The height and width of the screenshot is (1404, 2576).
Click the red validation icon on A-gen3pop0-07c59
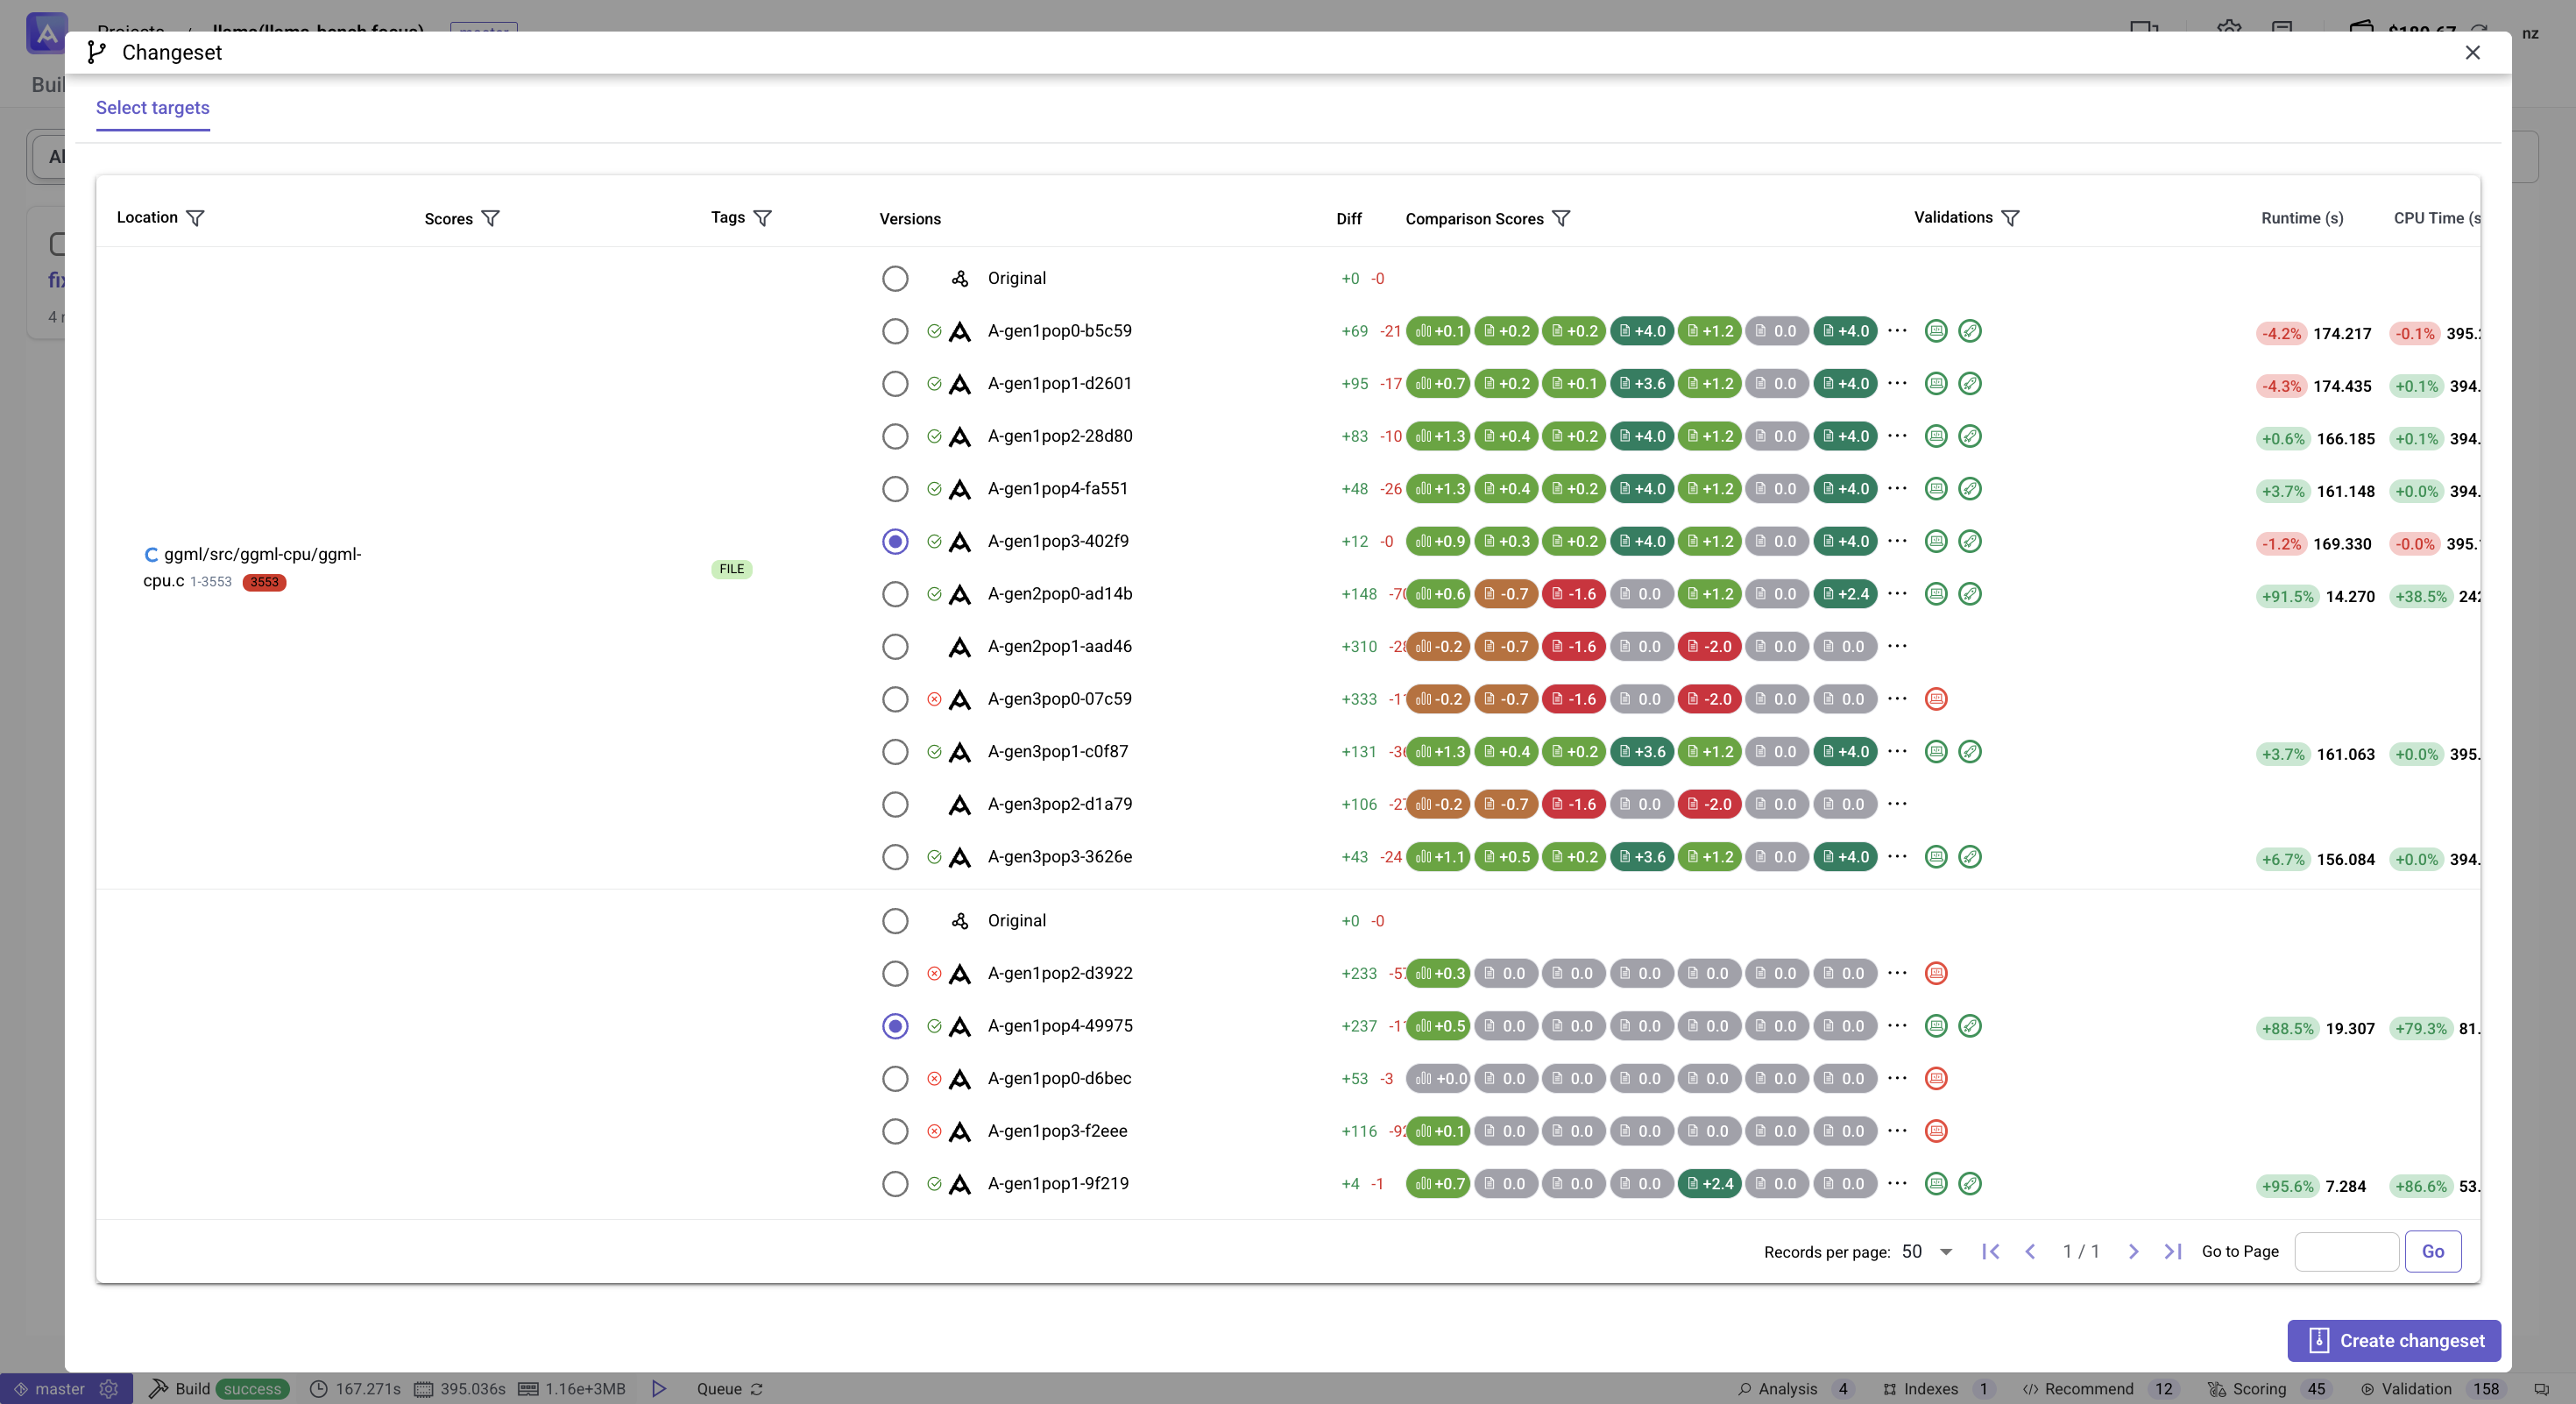point(1936,699)
